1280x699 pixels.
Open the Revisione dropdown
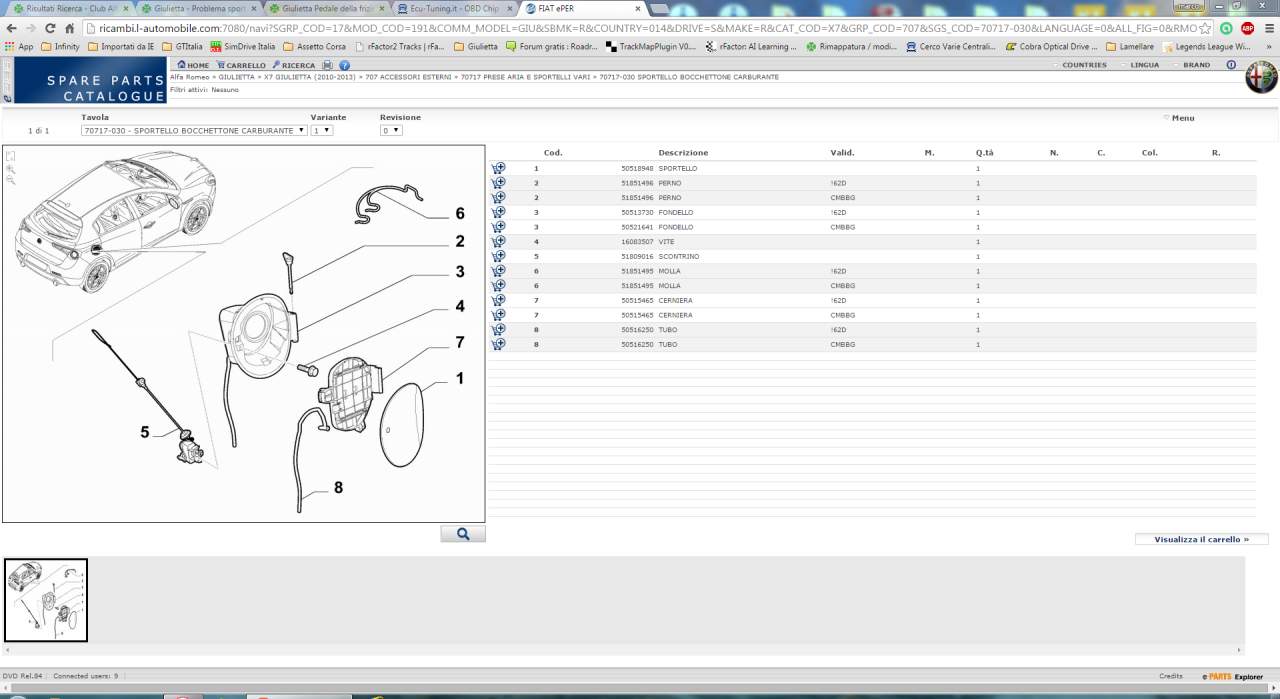pos(391,130)
